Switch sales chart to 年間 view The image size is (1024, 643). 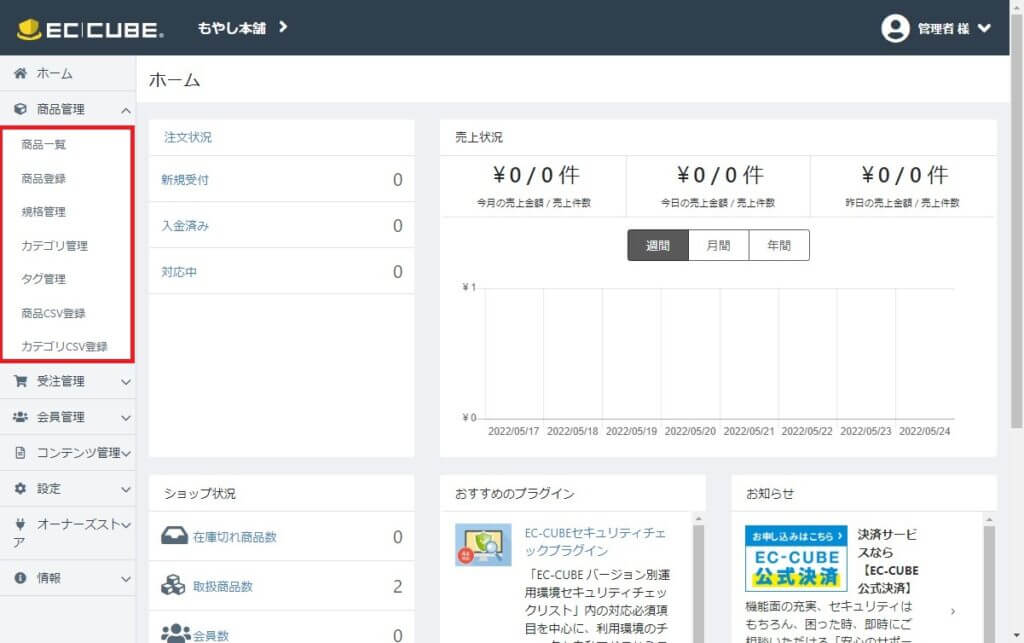coord(778,245)
